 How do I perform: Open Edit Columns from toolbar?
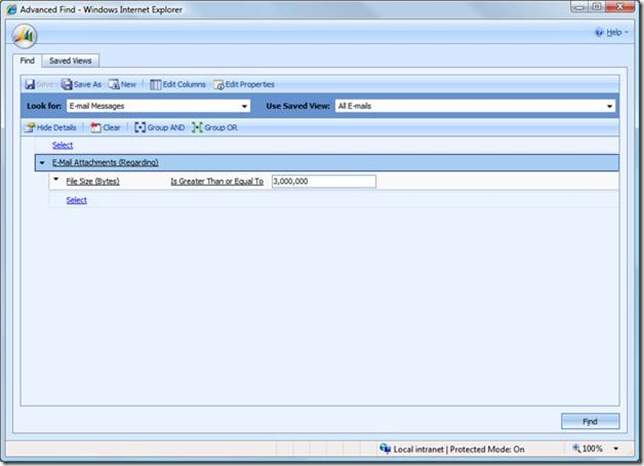(156, 85)
